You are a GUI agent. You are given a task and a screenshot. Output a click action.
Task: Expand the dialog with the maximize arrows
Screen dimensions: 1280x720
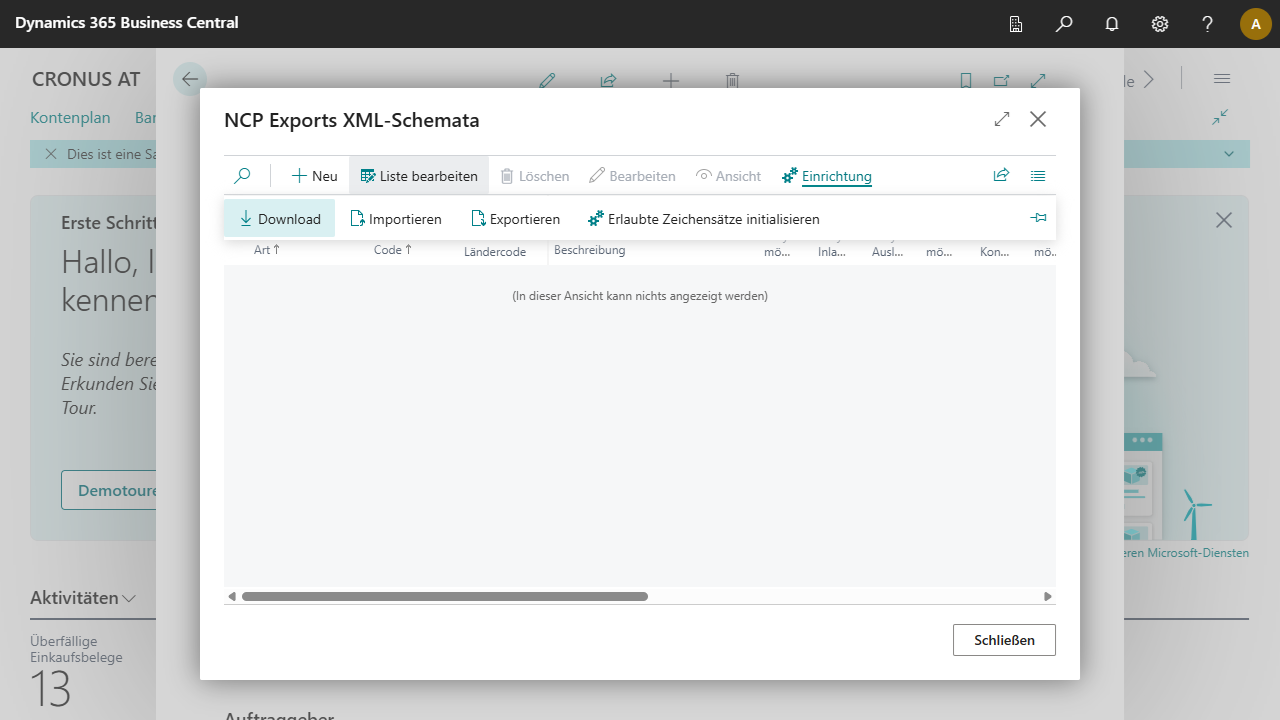pyautogui.click(x=1002, y=120)
